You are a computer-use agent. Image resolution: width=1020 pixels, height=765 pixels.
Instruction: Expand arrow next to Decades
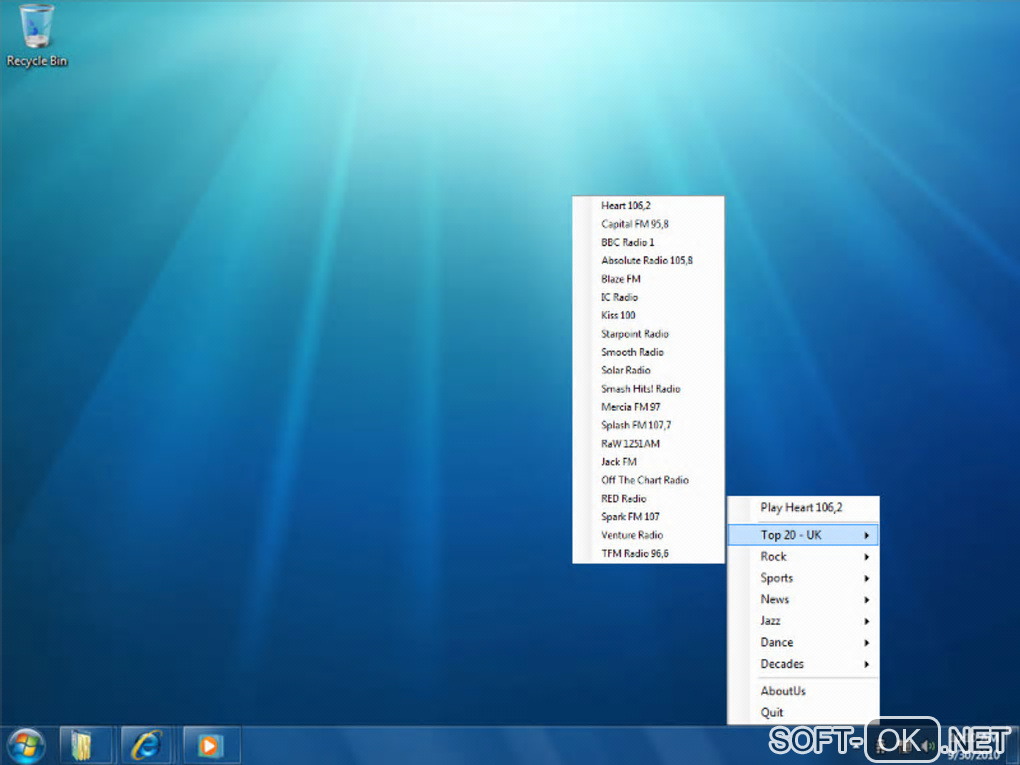[x=866, y=664]
